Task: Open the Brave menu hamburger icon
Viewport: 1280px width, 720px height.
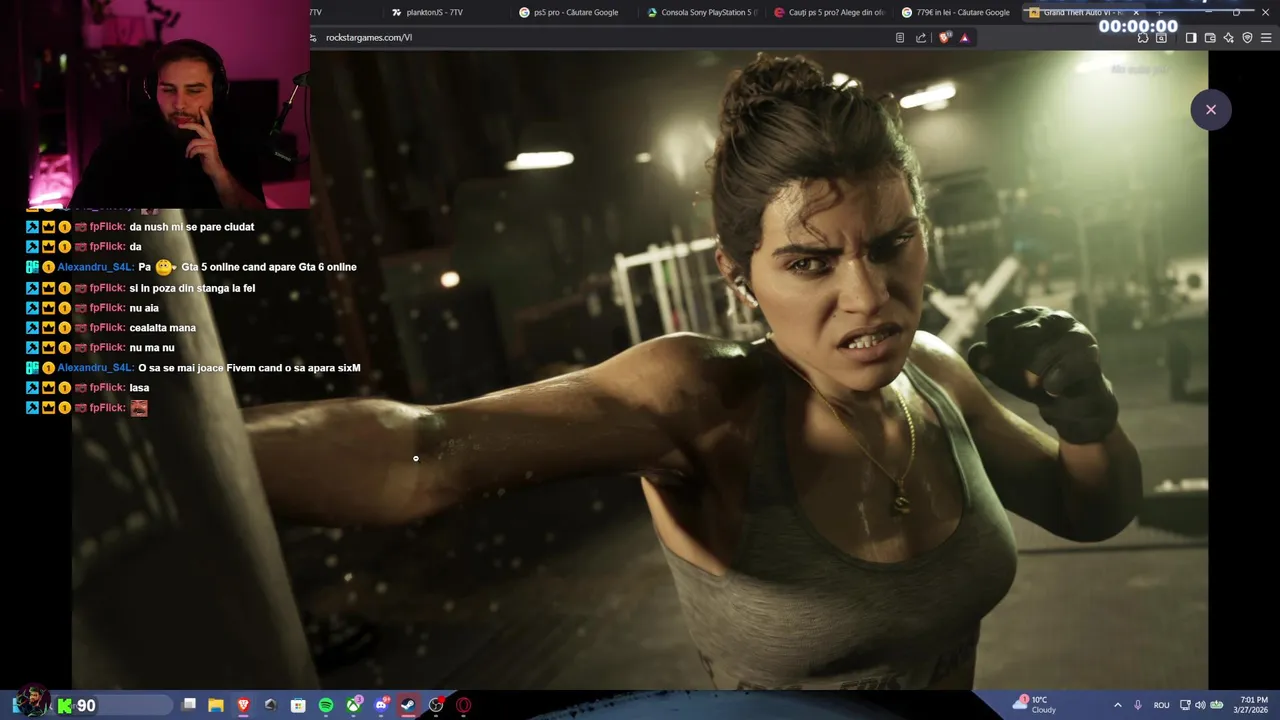Action: tap(1267, 38)
